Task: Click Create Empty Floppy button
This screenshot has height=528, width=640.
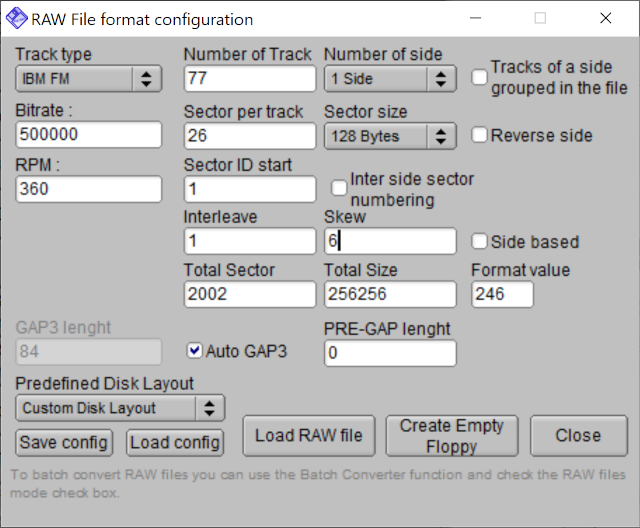Action: click(452, 435)
